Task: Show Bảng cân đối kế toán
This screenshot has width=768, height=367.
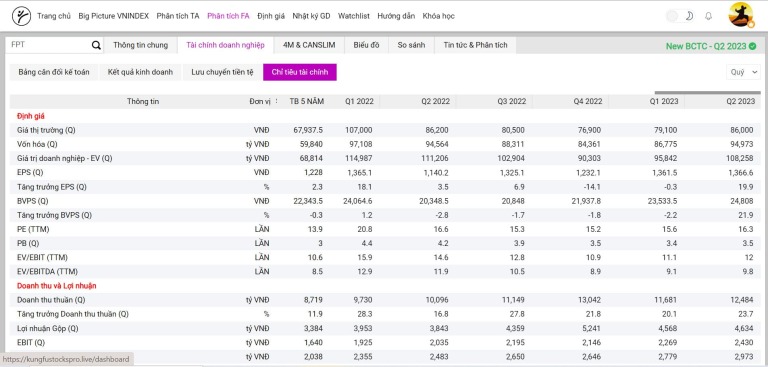Action: click(x=54, y=72)
